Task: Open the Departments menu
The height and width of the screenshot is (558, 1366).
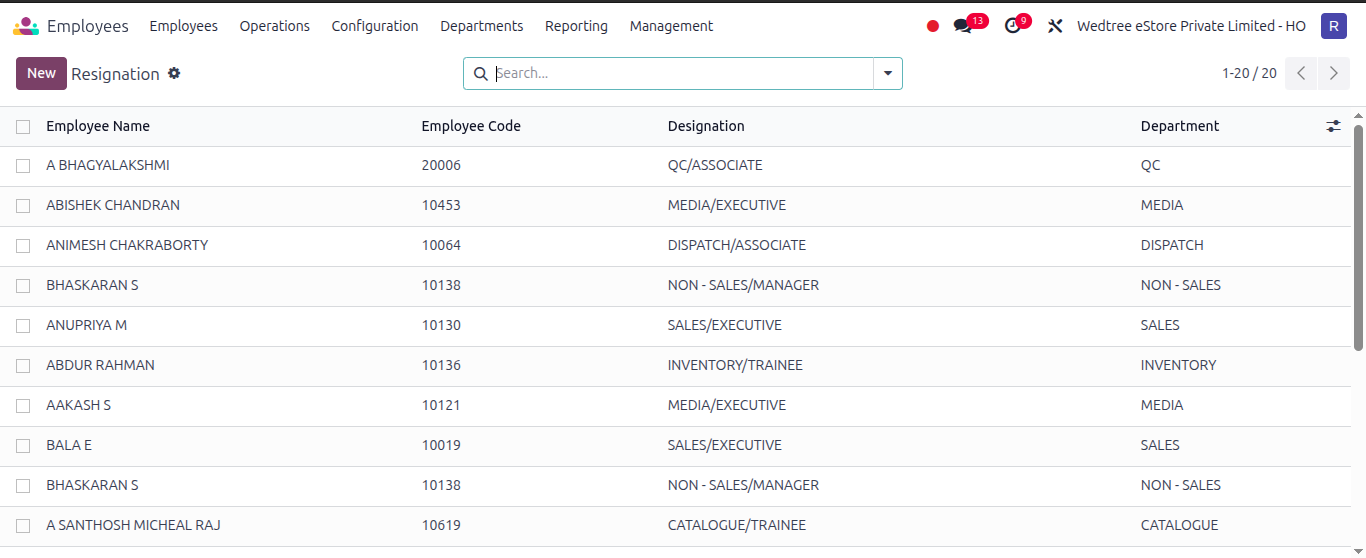Action: (482, 26)
